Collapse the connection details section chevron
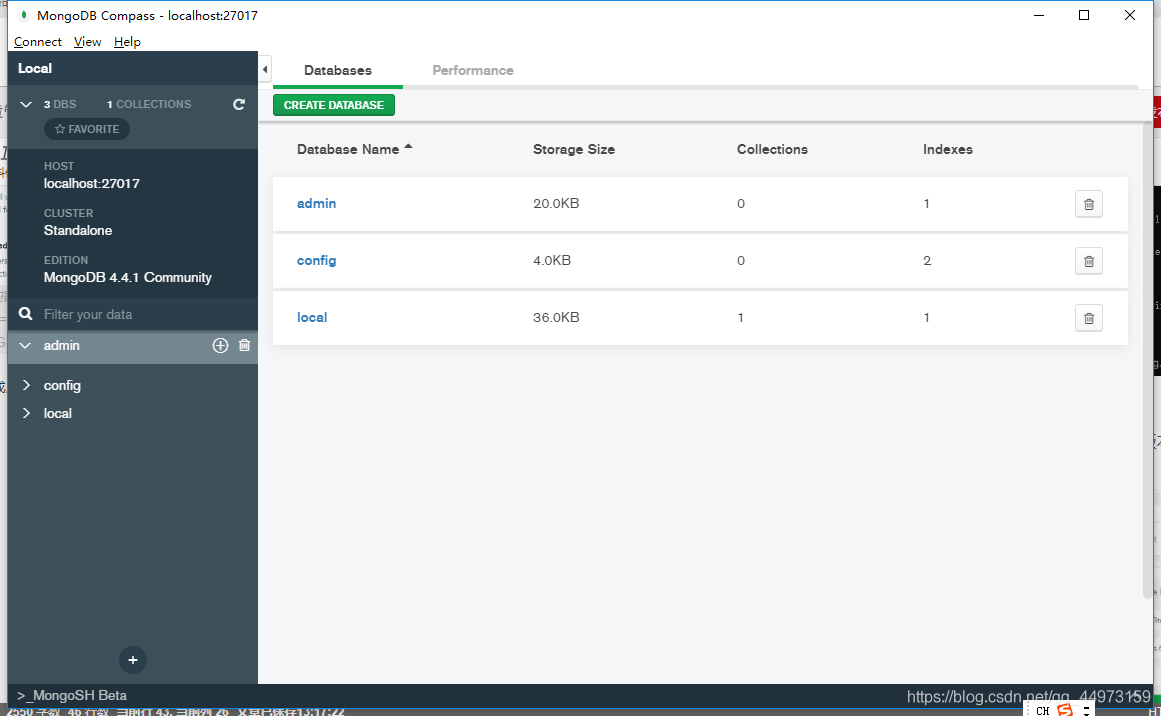This screenshot has width=1161, height=716. pos(26,104)
